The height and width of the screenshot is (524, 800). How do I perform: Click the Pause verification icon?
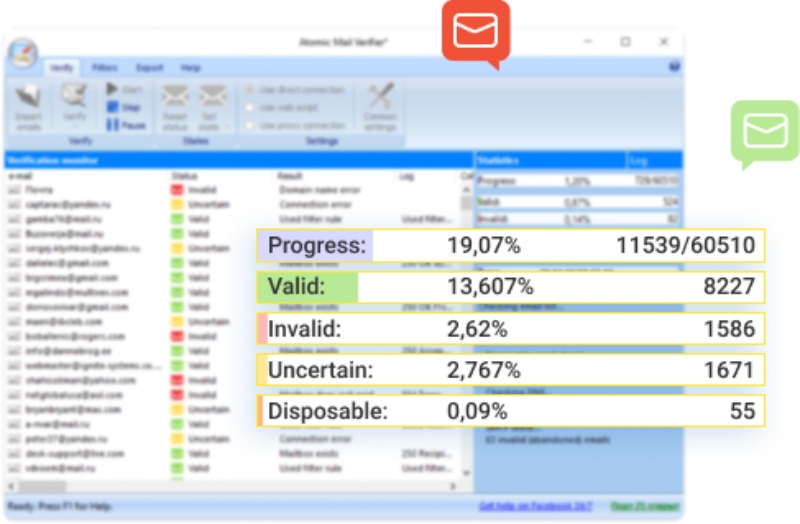[113, 125]
